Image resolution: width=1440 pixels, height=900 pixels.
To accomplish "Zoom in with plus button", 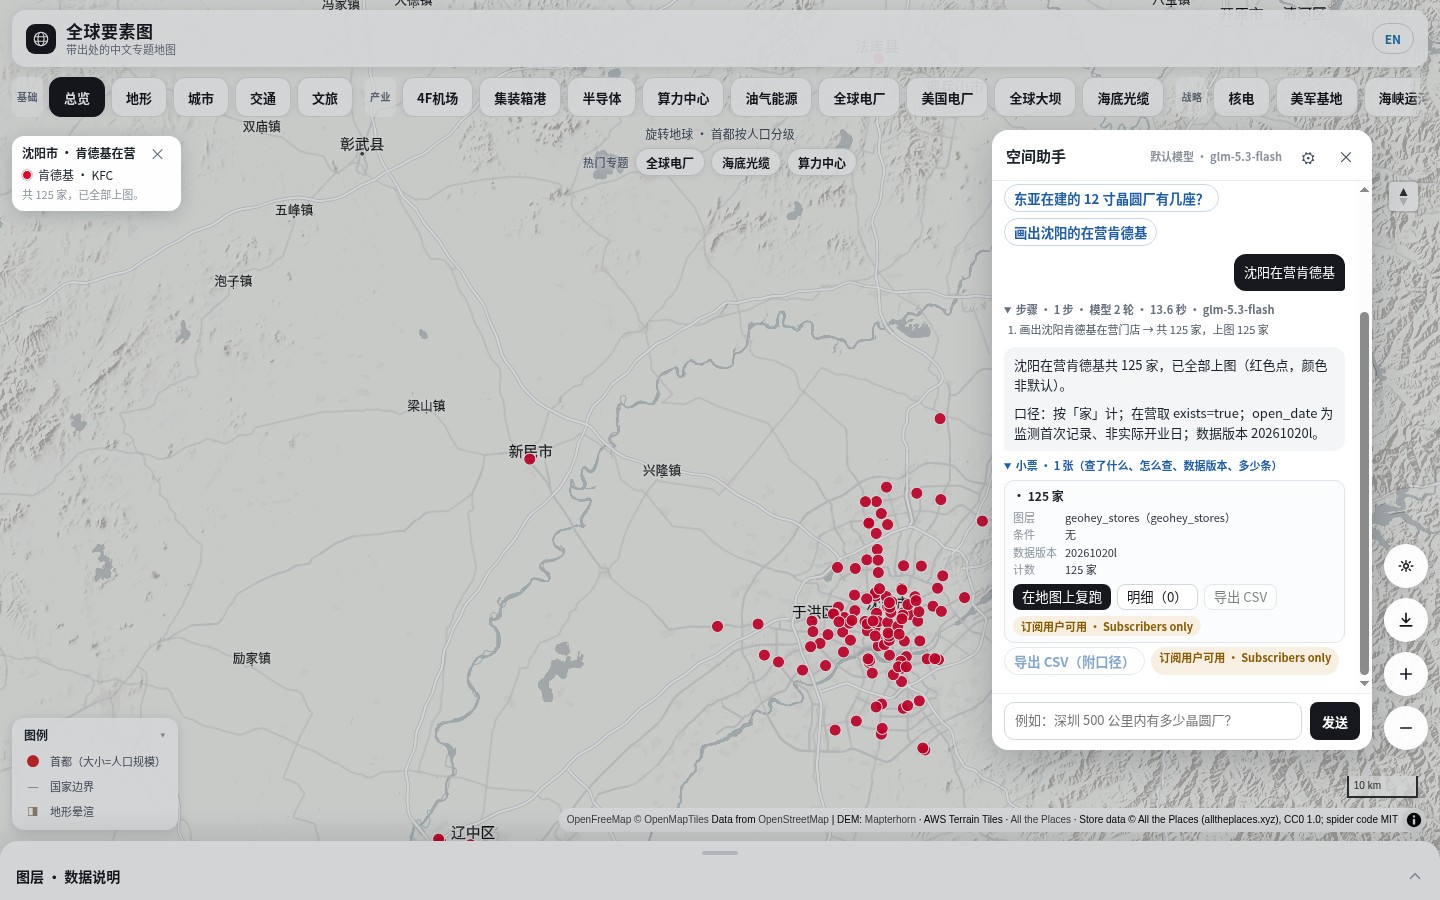I will pos(1405,674).
